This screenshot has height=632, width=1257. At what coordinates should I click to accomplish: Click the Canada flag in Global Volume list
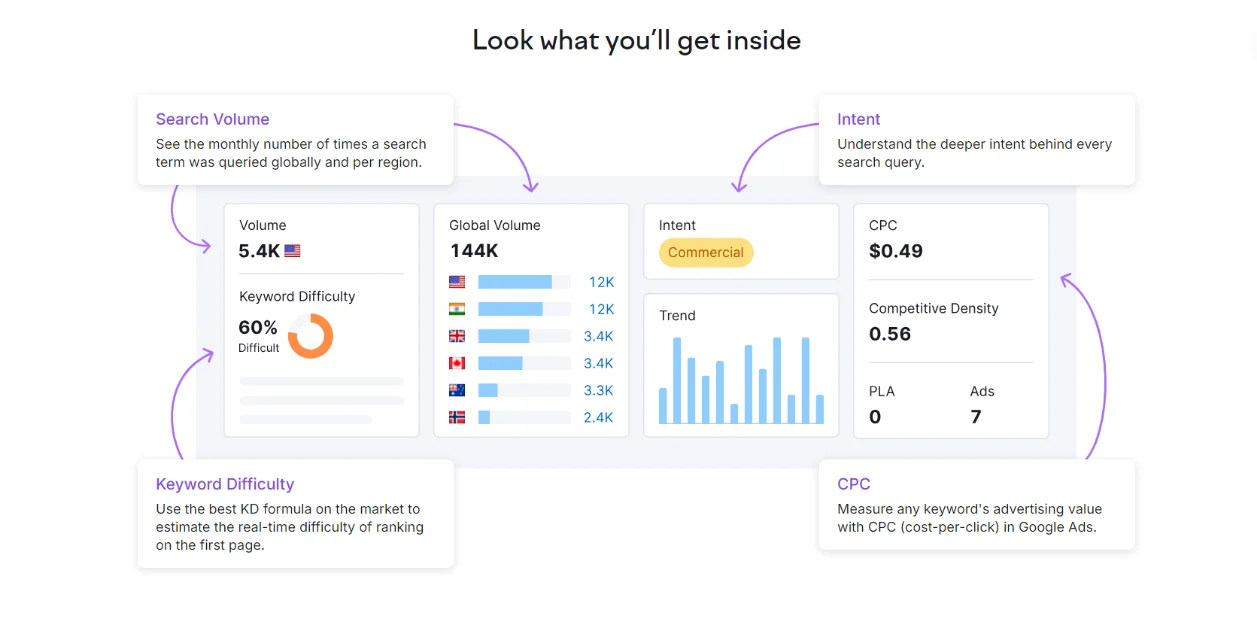point(457,363)
